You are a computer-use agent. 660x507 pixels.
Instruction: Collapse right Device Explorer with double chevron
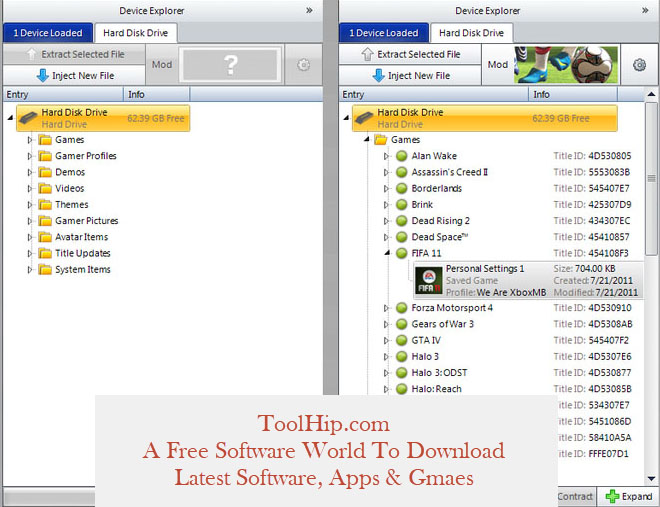pyautogui.click(x=645, y=11)
